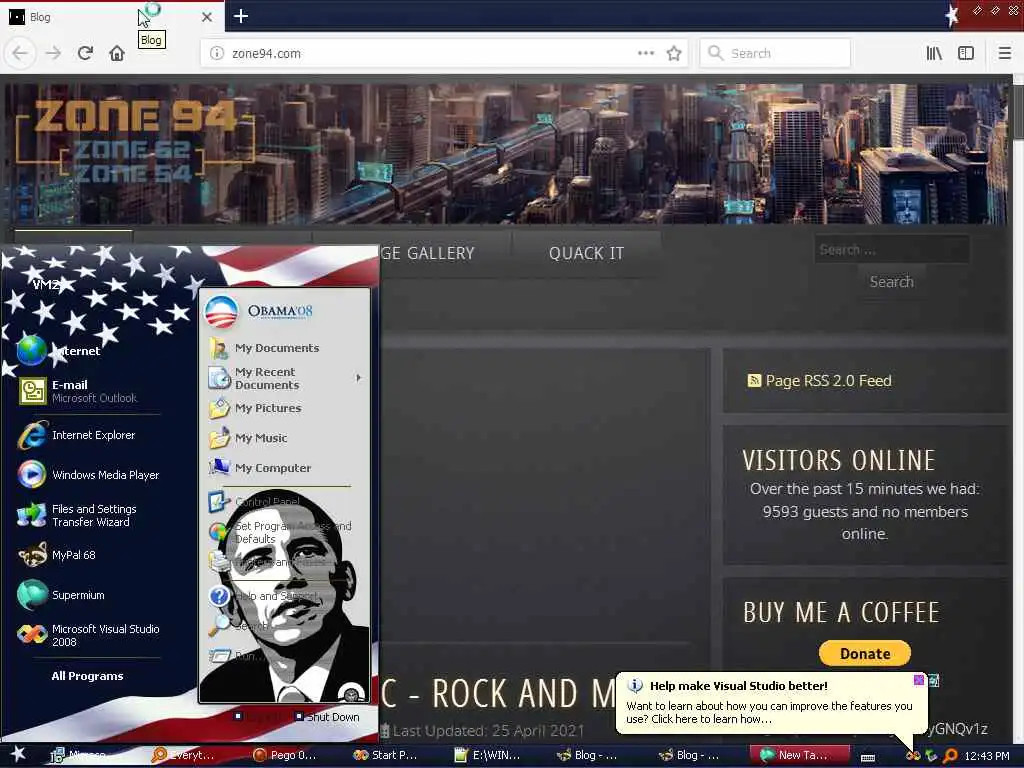Switch to New Tab taskbar button

click(800, 755)
